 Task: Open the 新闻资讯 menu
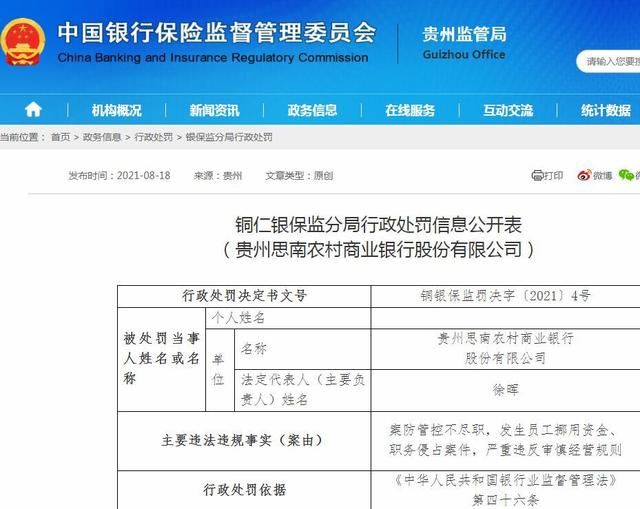click(x=214, y=110)
